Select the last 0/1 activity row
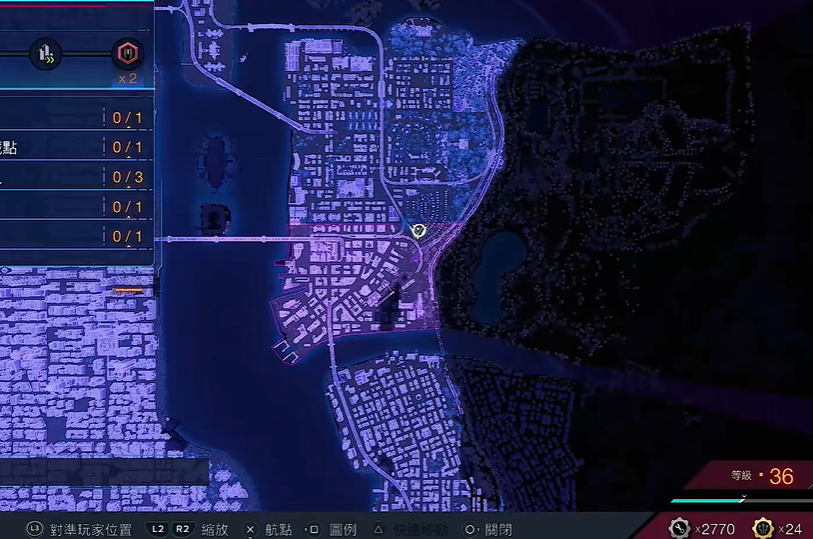Screen dimensions: 813x539 (x=77, y=236)
